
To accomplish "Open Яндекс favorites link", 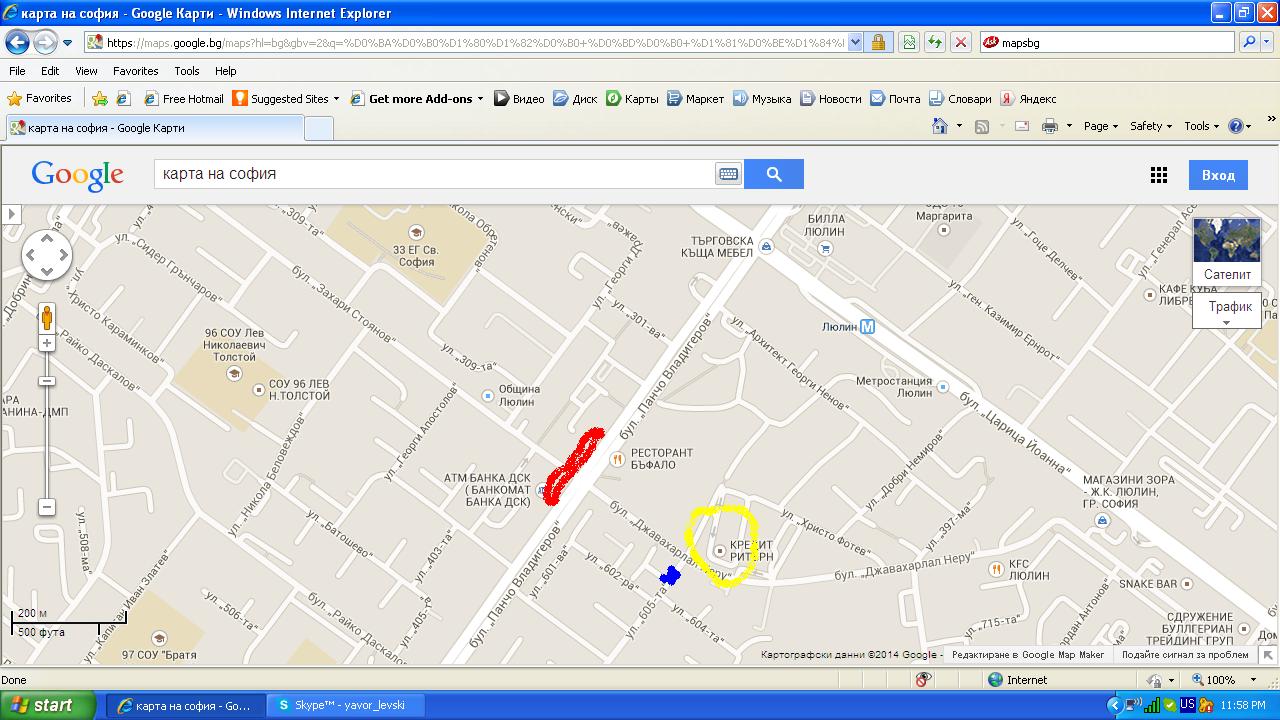I will click(1029, 98).
